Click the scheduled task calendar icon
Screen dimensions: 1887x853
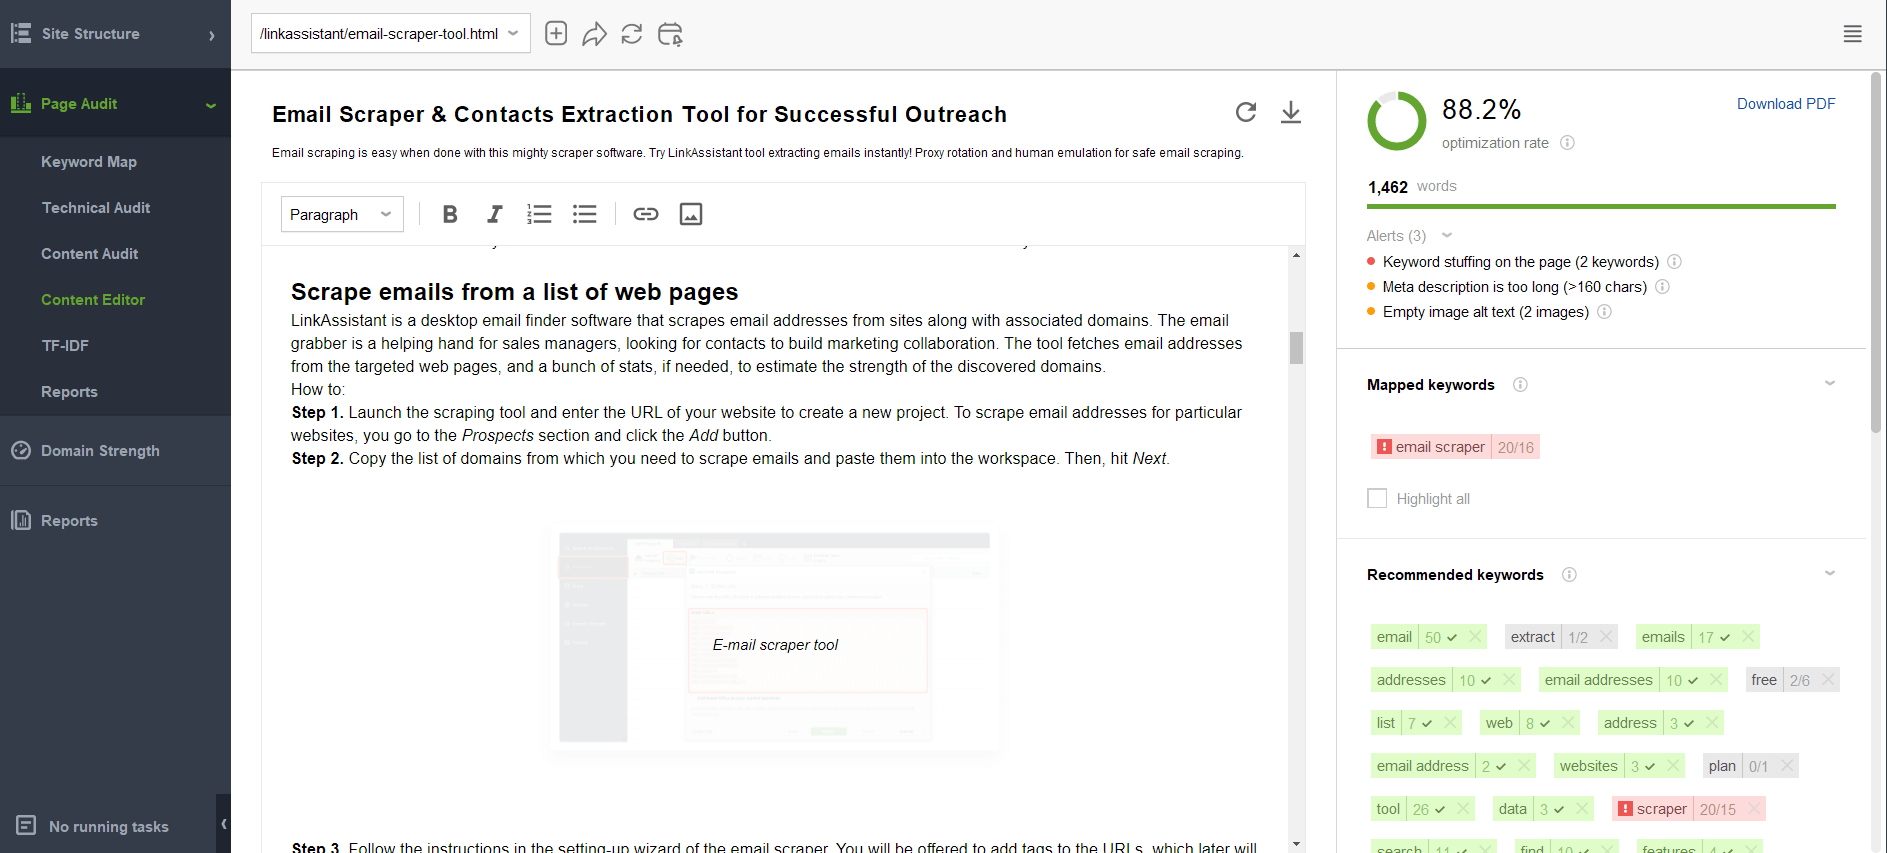pyautogui.click(x=670, y=34)
